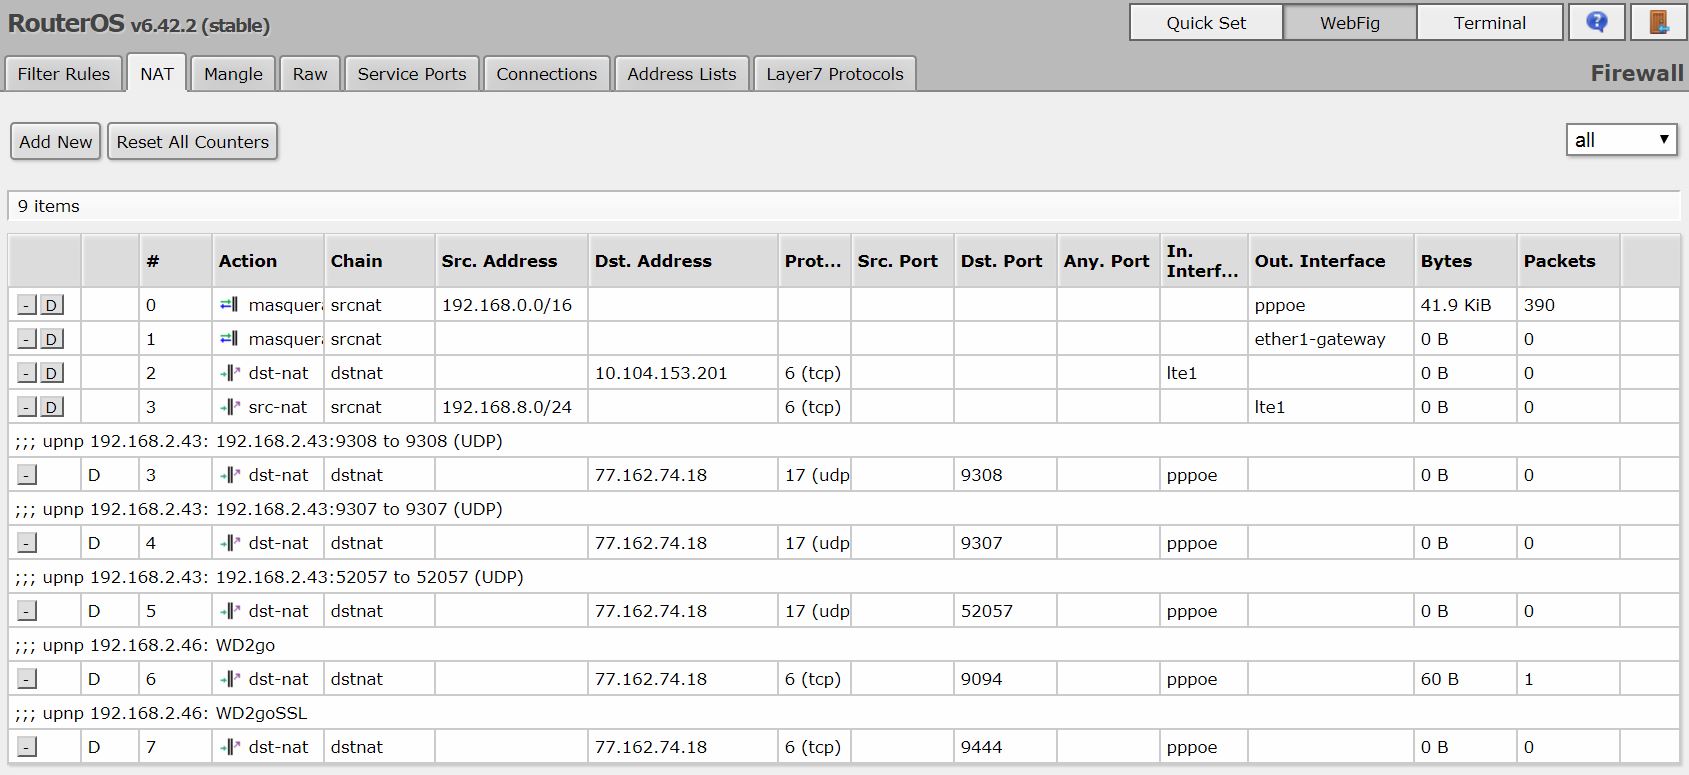Click dst-nat icon in port 9444 rule

pyautogui.click(x=230, y=747)
